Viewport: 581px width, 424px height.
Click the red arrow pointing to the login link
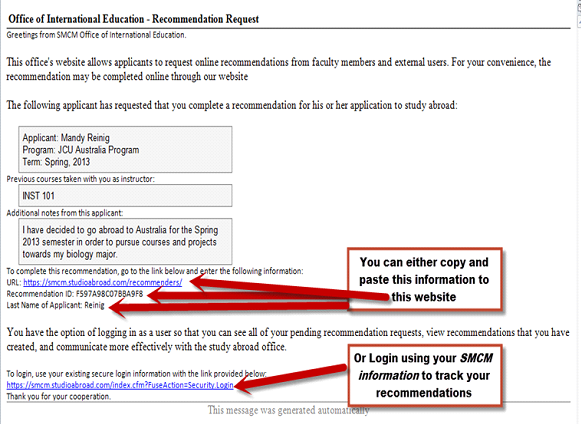(x=291, y=378)
